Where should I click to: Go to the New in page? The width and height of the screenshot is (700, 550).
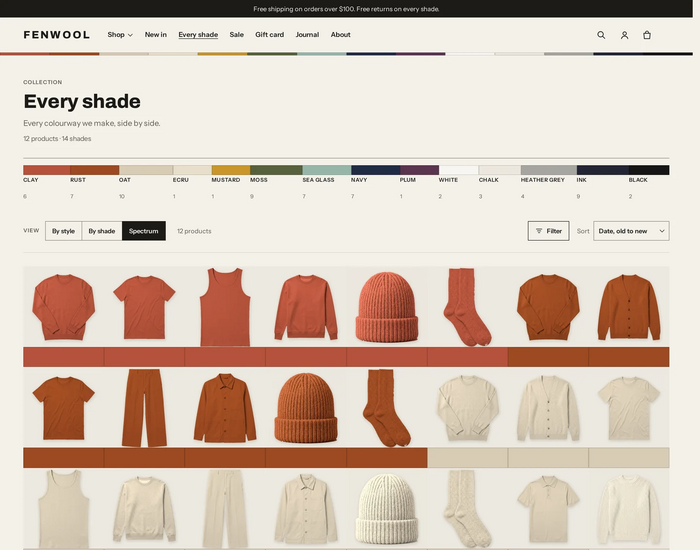tap(155, 35)
